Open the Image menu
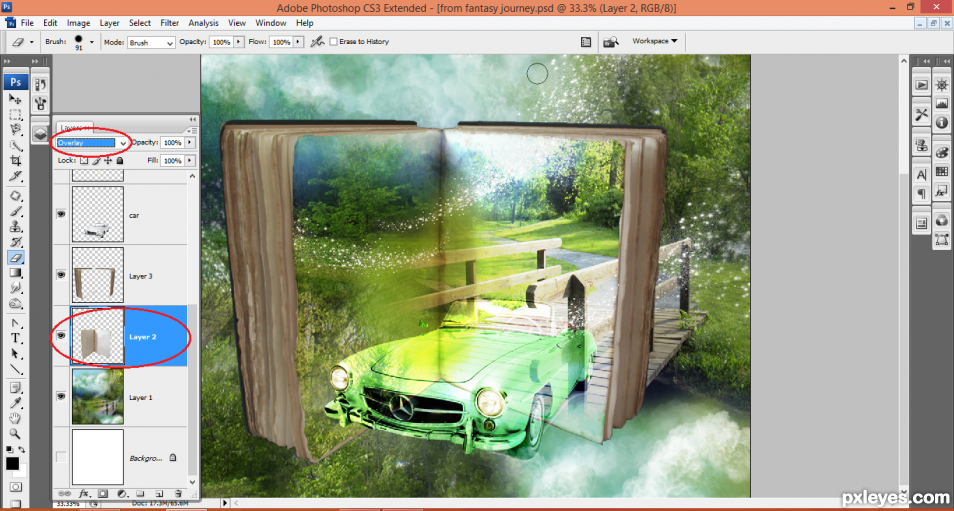Viewport: 954px width, 511px height. click(x=78, y=23)
